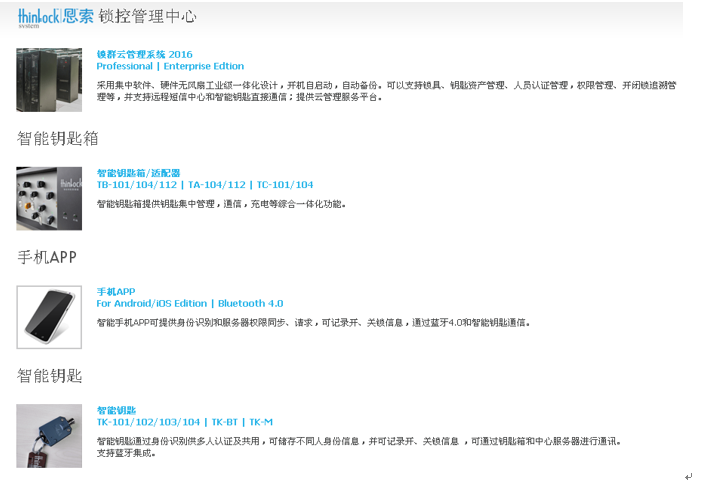The width and height of the screenshot is (705, 485).
Task: Open the 智能钥匙箱/适配器 product link
Action: click(138, 173)
